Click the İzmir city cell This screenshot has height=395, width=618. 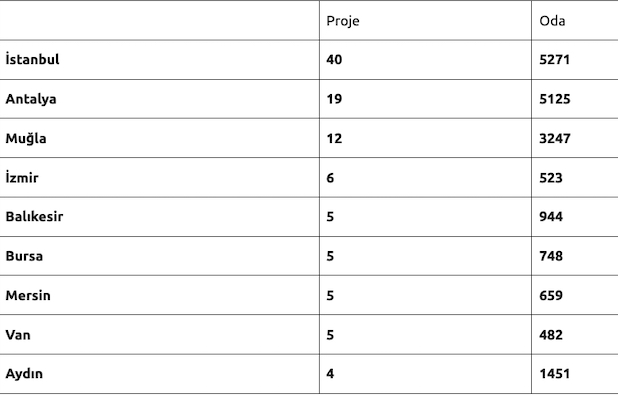click(22, 177)
